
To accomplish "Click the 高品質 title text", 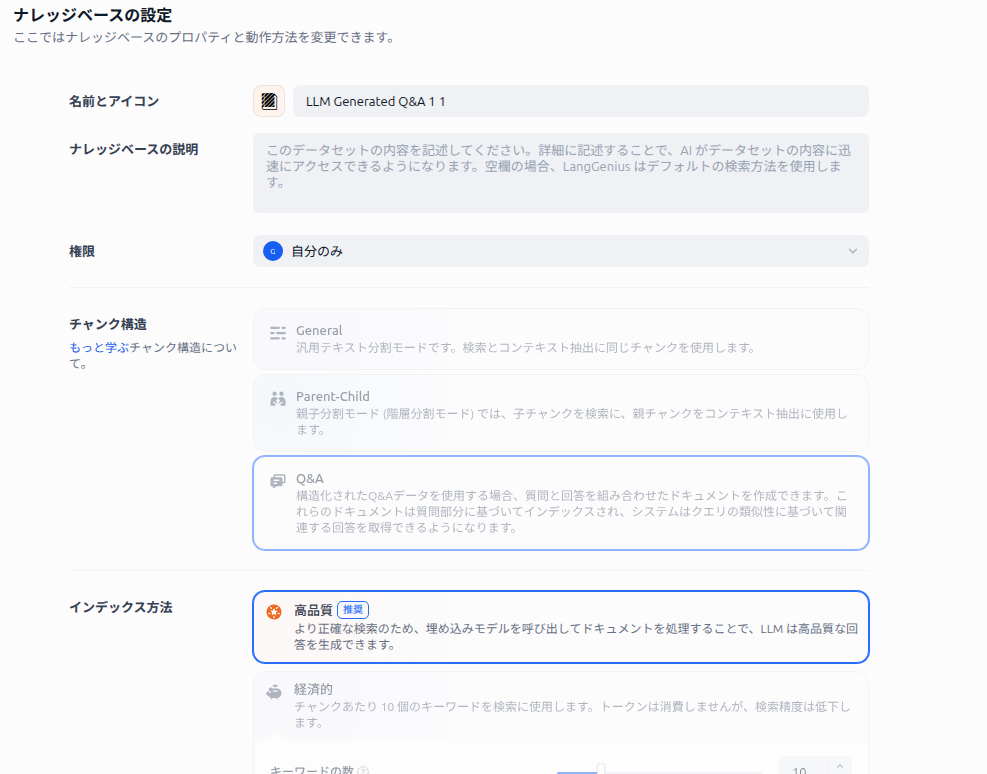I will 313,610.
